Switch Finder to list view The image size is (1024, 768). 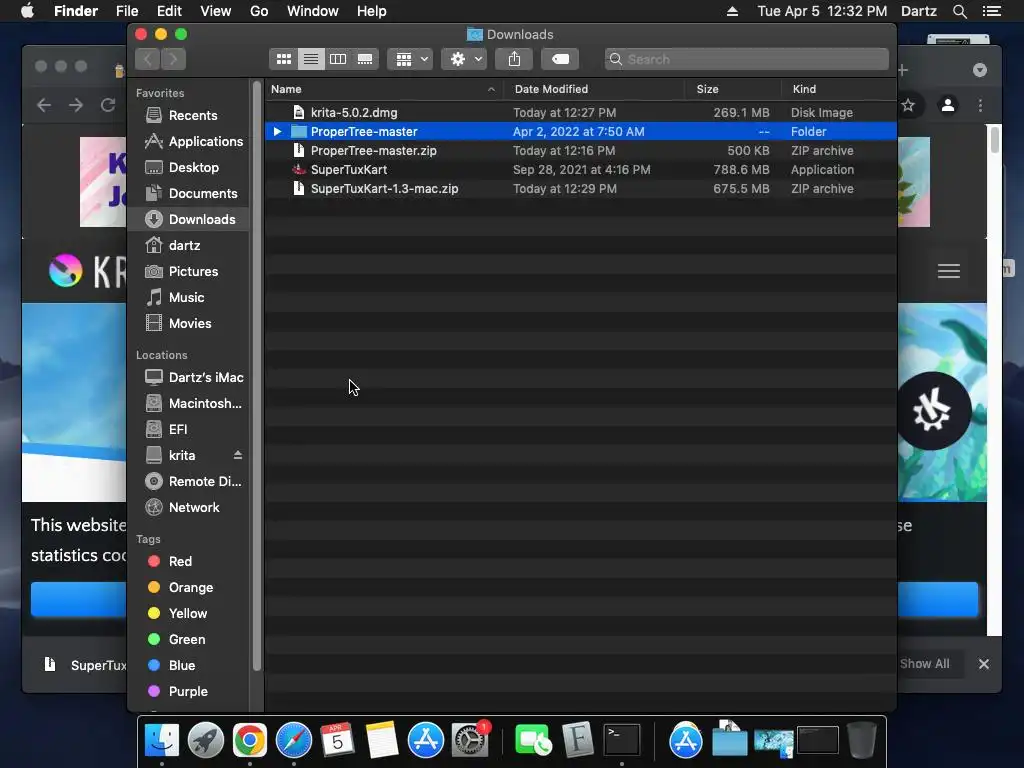click(311, 59)
